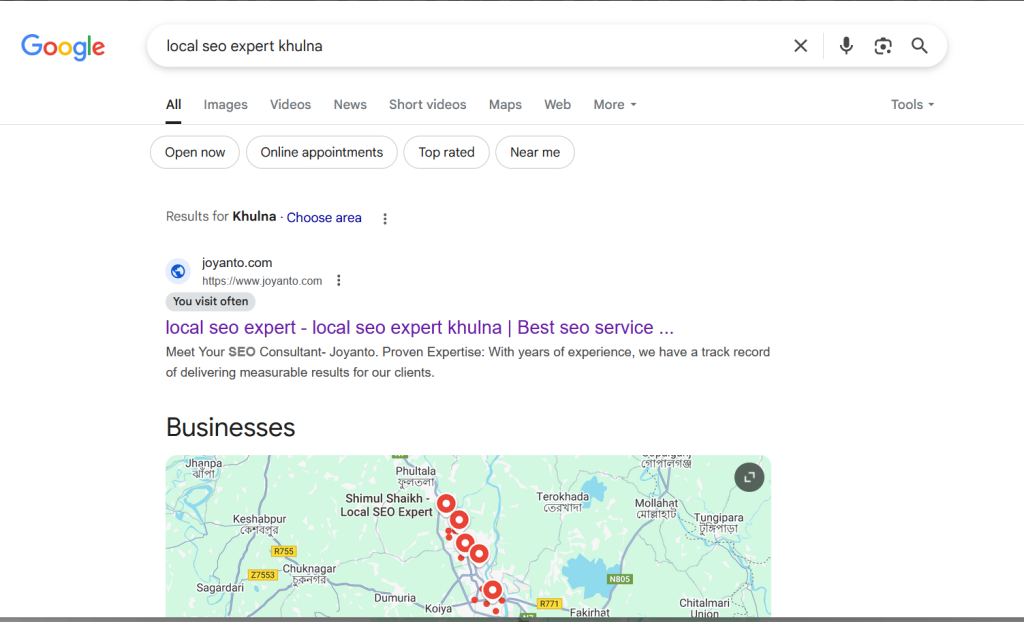Open Google Lens image search icon

(883, 46)
